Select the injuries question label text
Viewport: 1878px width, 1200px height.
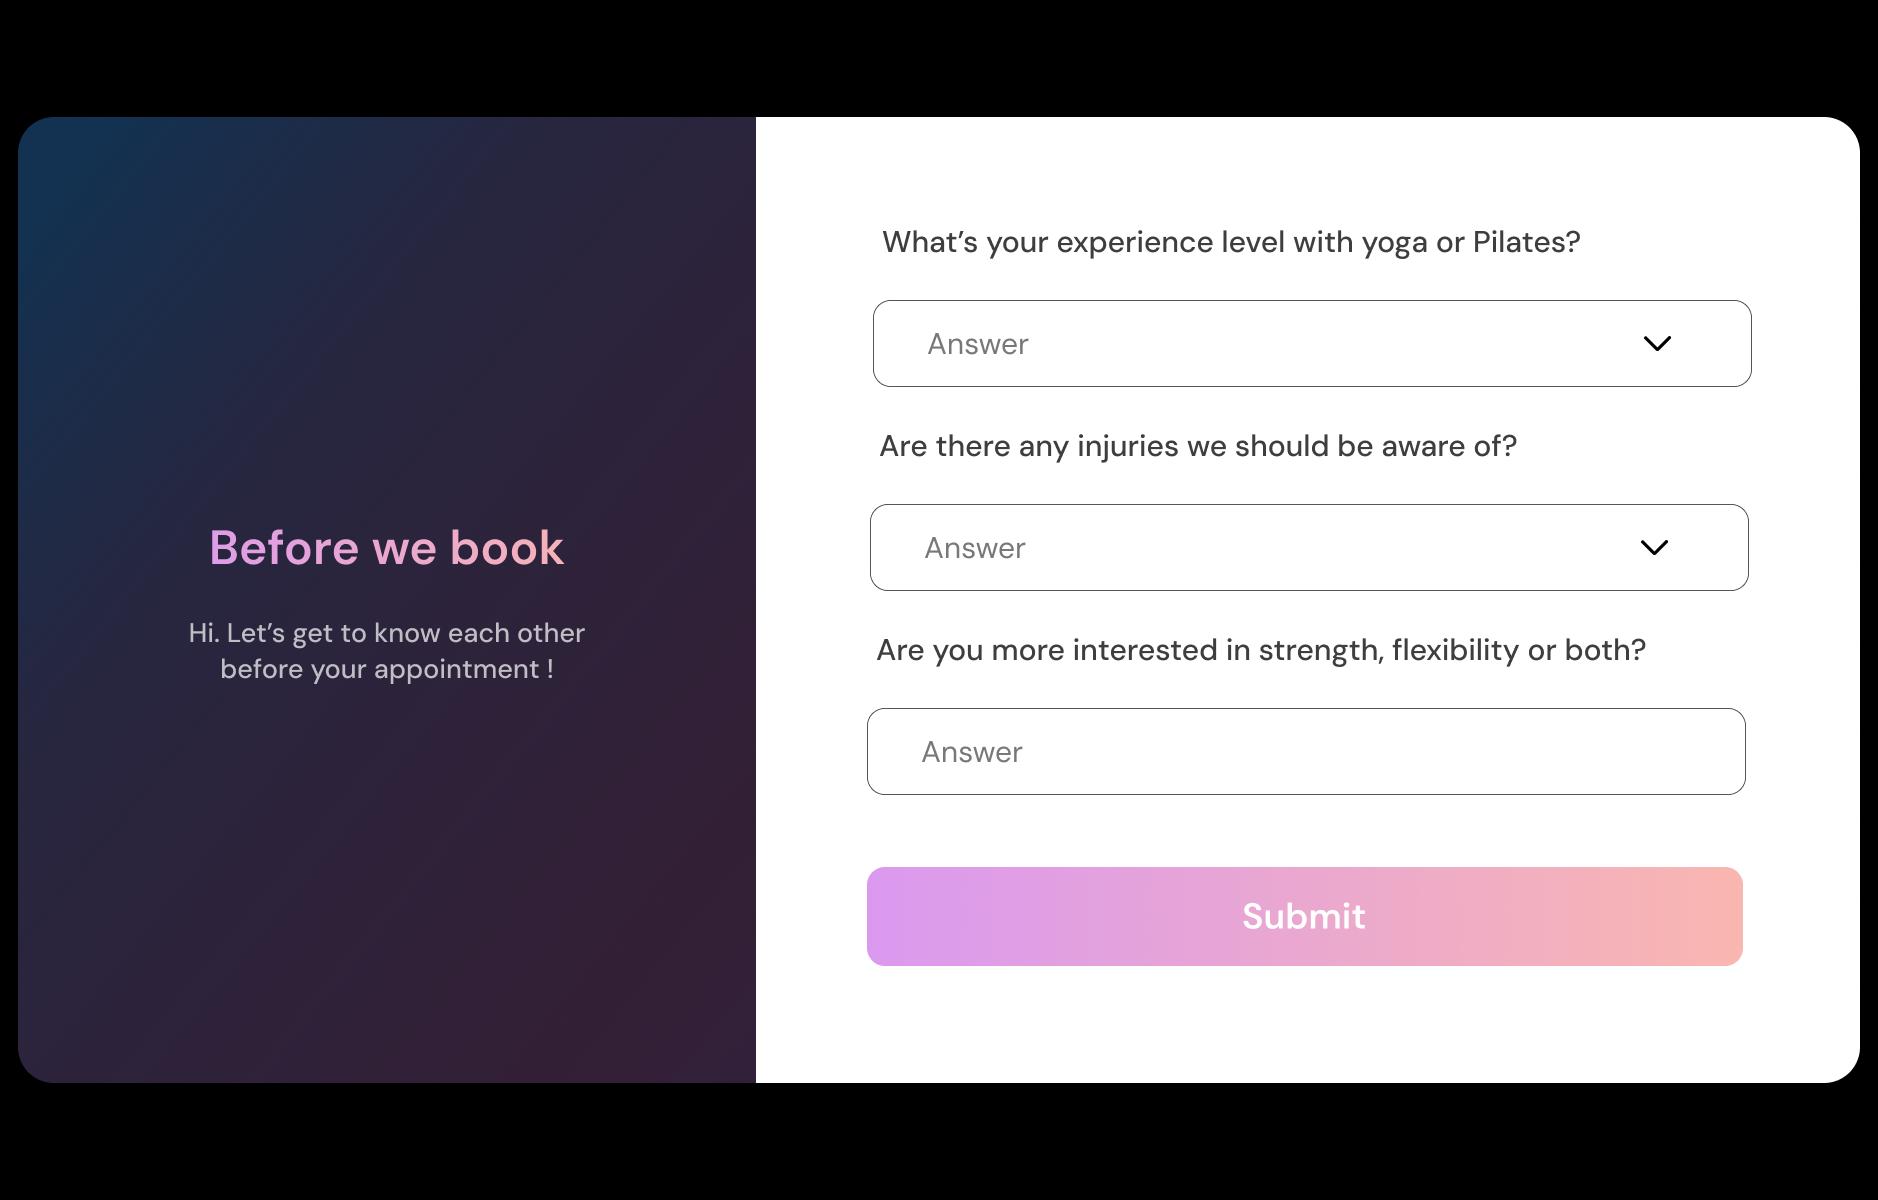tap(1197, 446)
